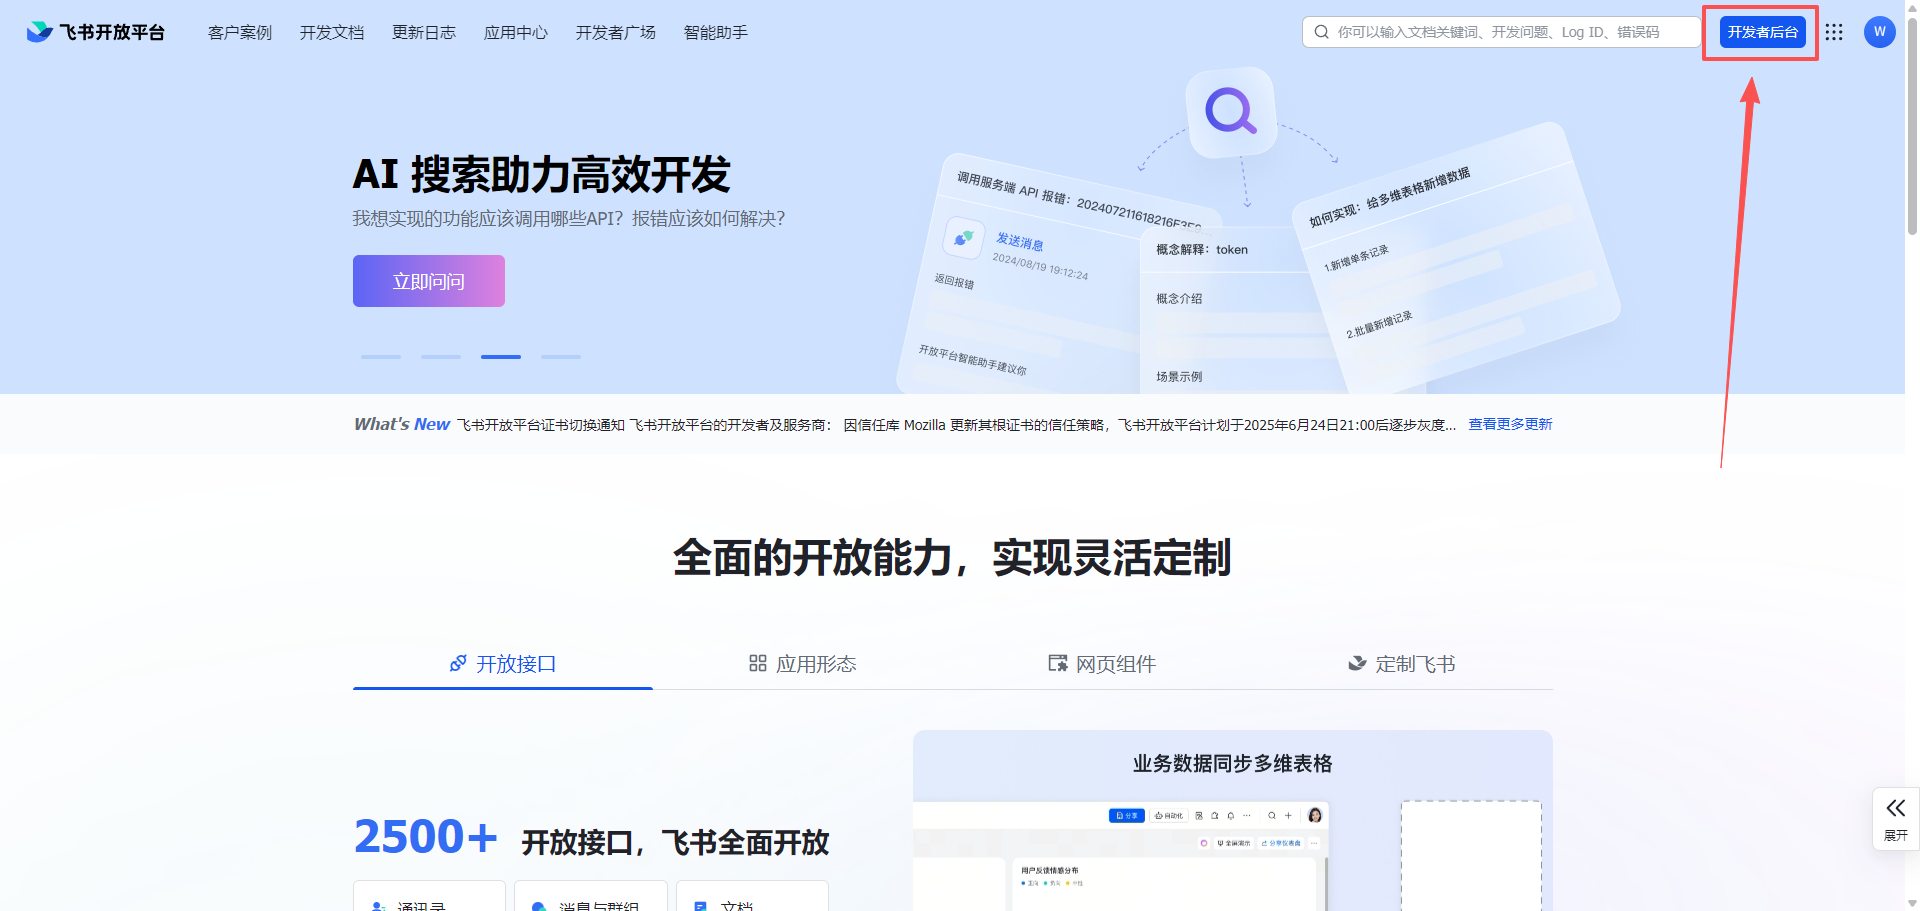This screenshot has width=1920, height=911.
Task: Expand the side panel via double-chevron icon
Action: click(1895, 808)
